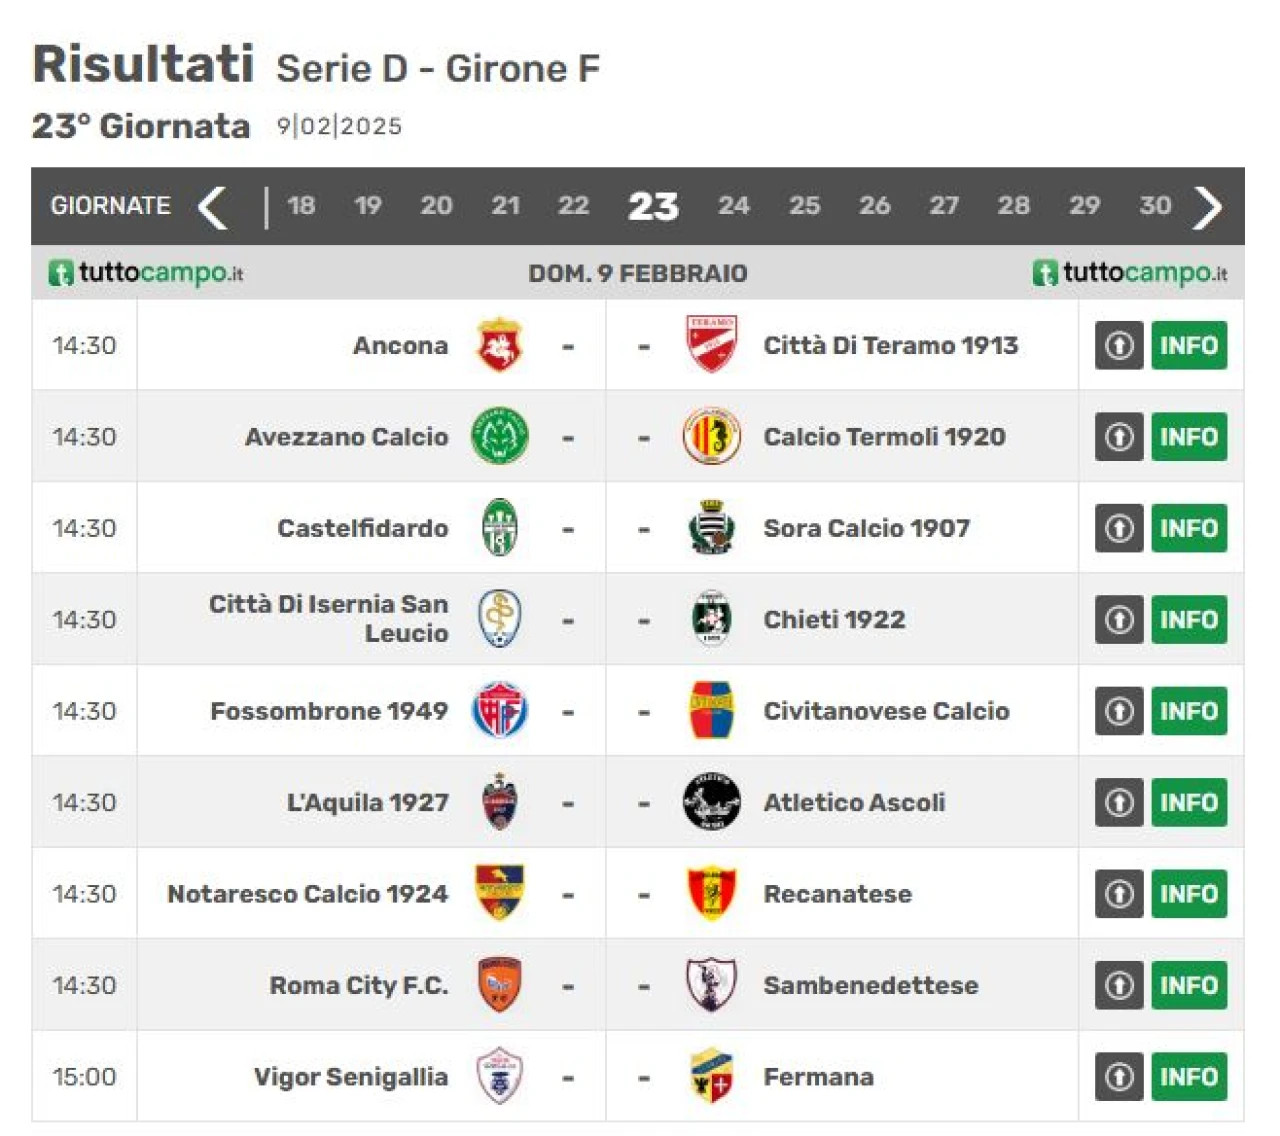This screenshot has width=1280, height=1136.
Task: Open the Avezzano Calcio wolf logo
Action: coord(499,436)
